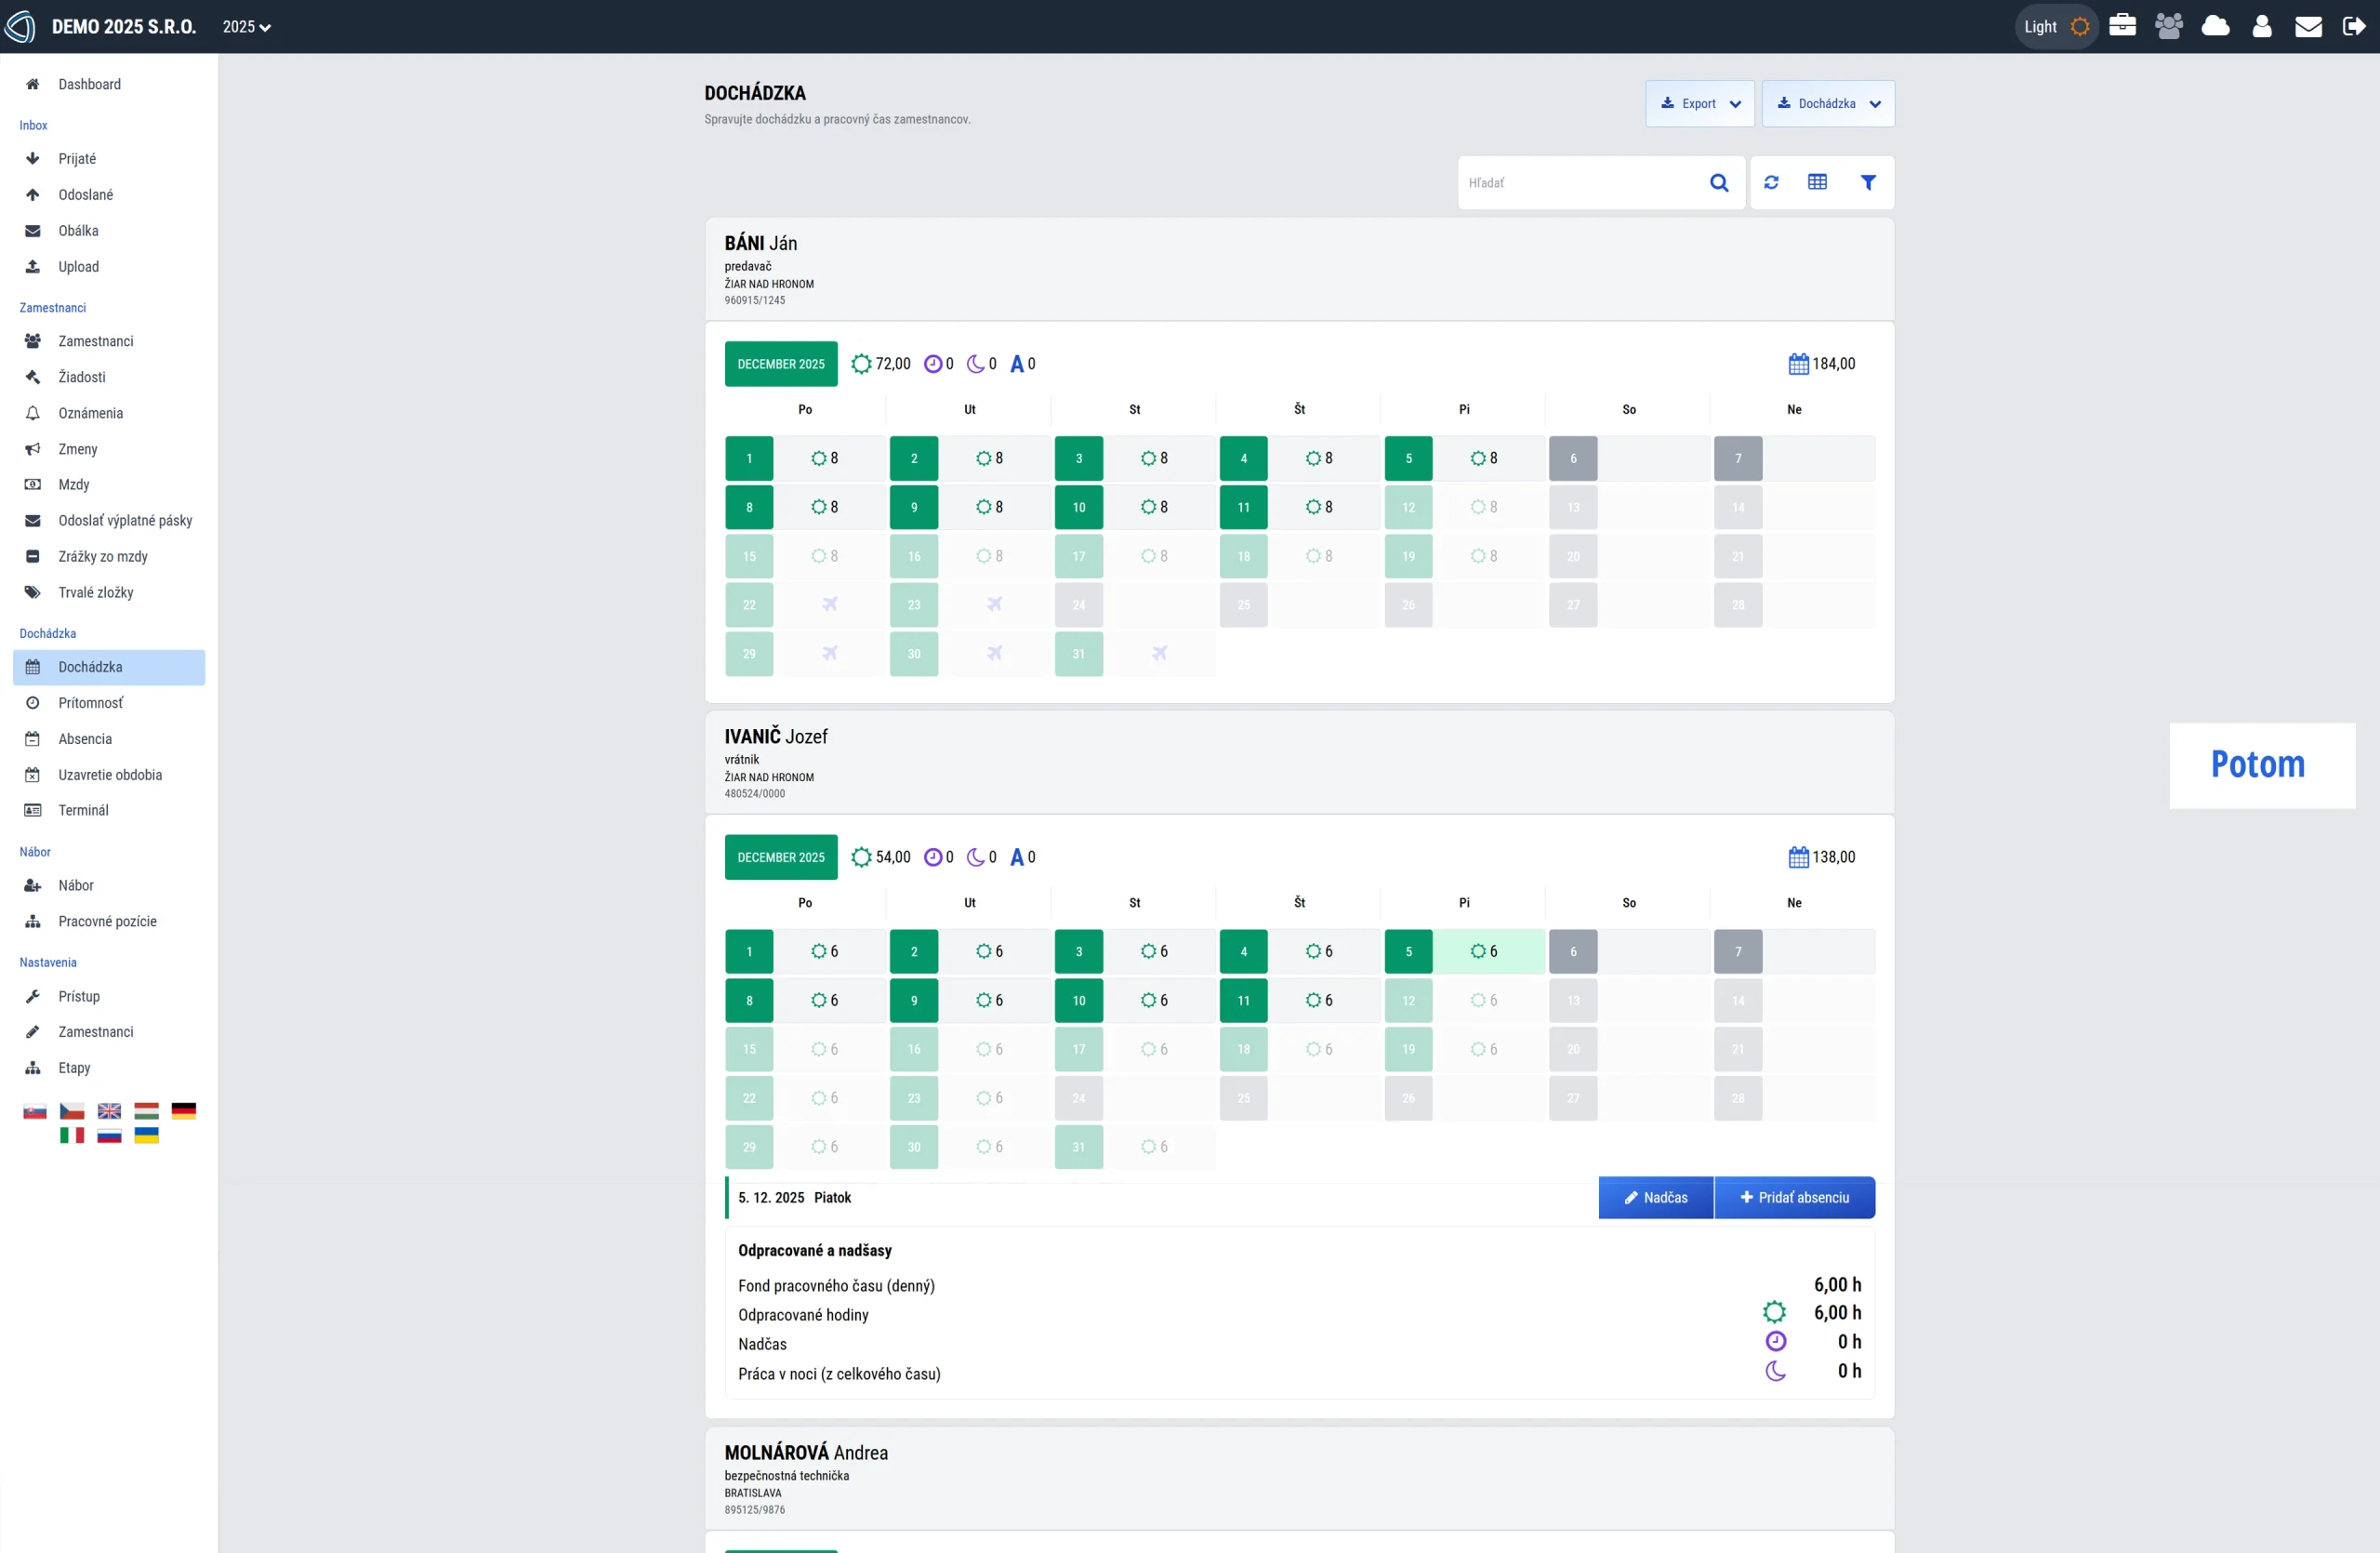Select day 4 in Ivanič Jozef's calendar

coord(1243,951)
